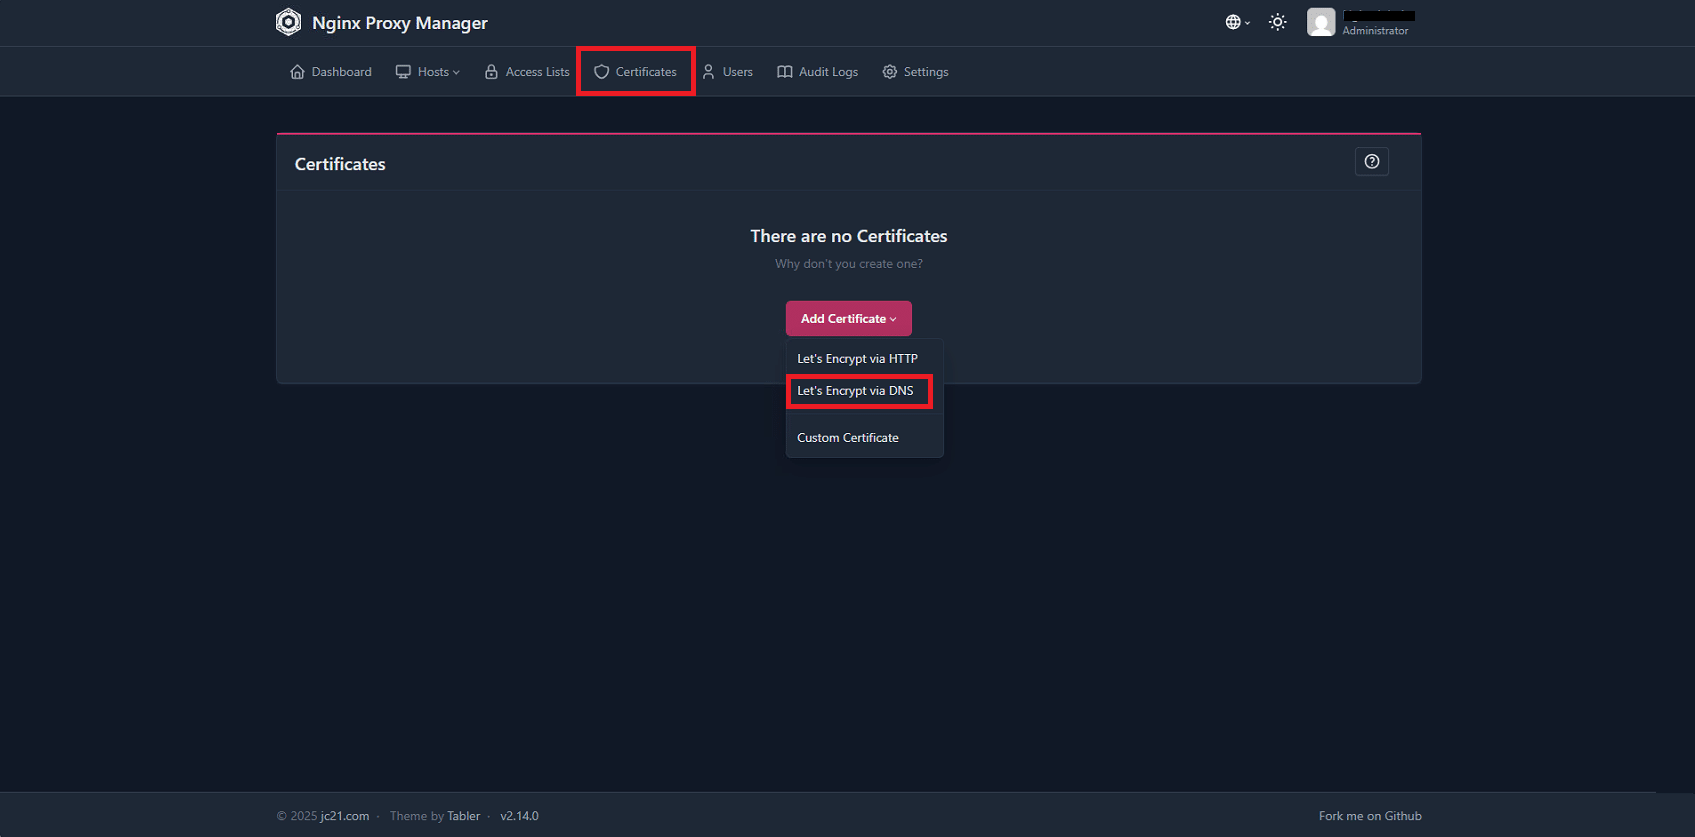Click the v2.14.0 version link
Viewport: 1695px width, 837px height.
520,816
